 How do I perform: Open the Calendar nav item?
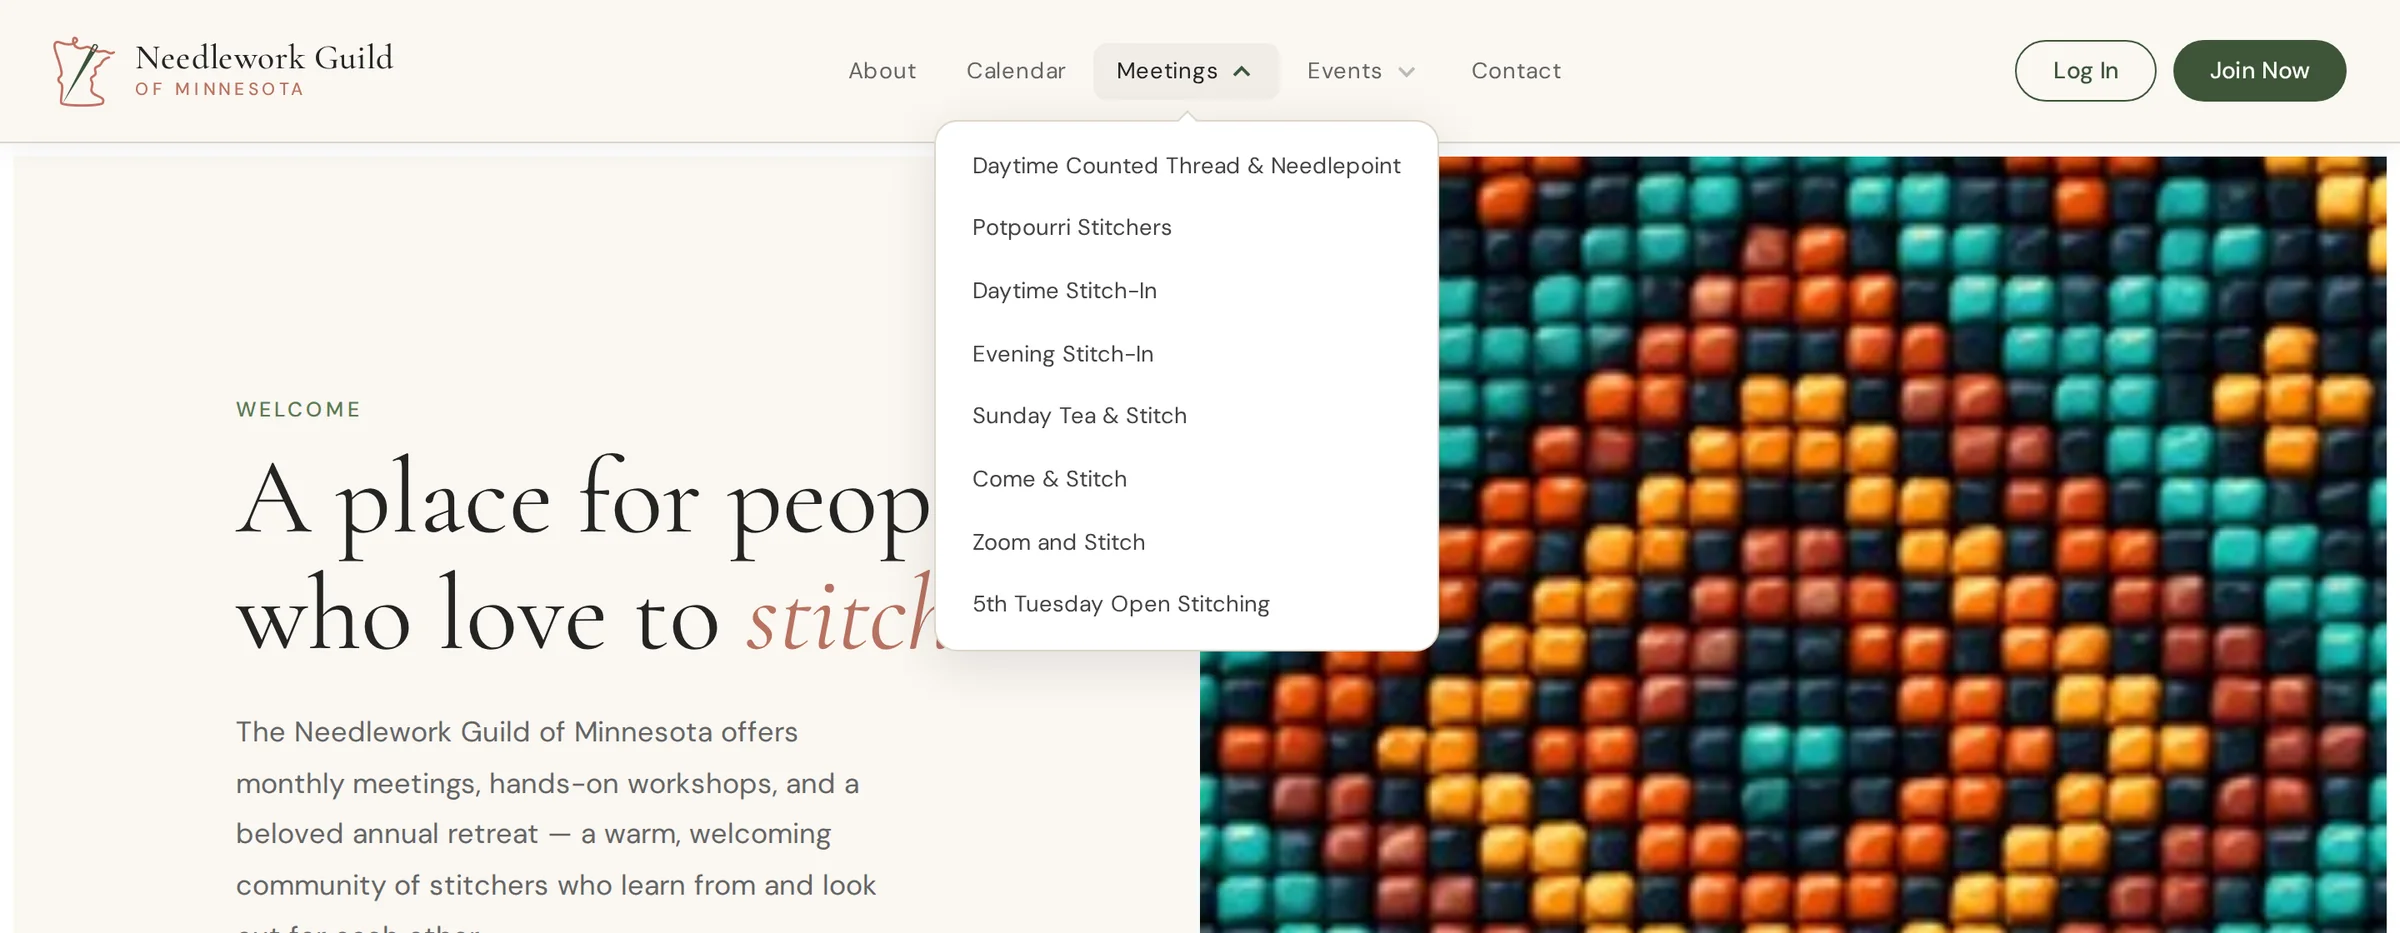pos(1016,71)
